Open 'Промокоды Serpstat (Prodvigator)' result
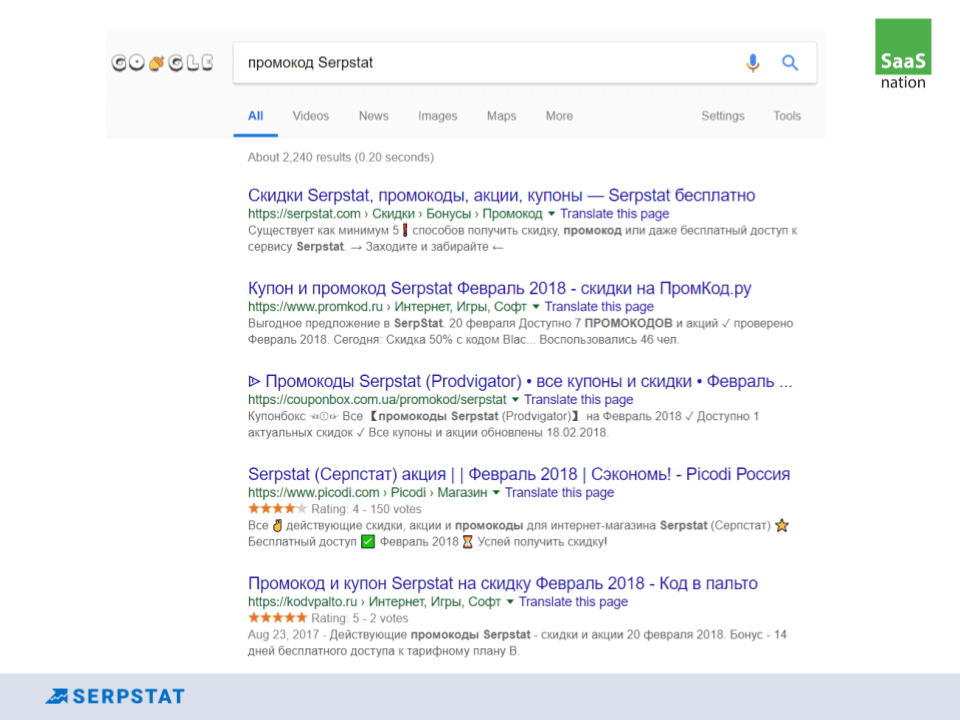The width and height of the screenshot is (960, 720). (520, 381)
